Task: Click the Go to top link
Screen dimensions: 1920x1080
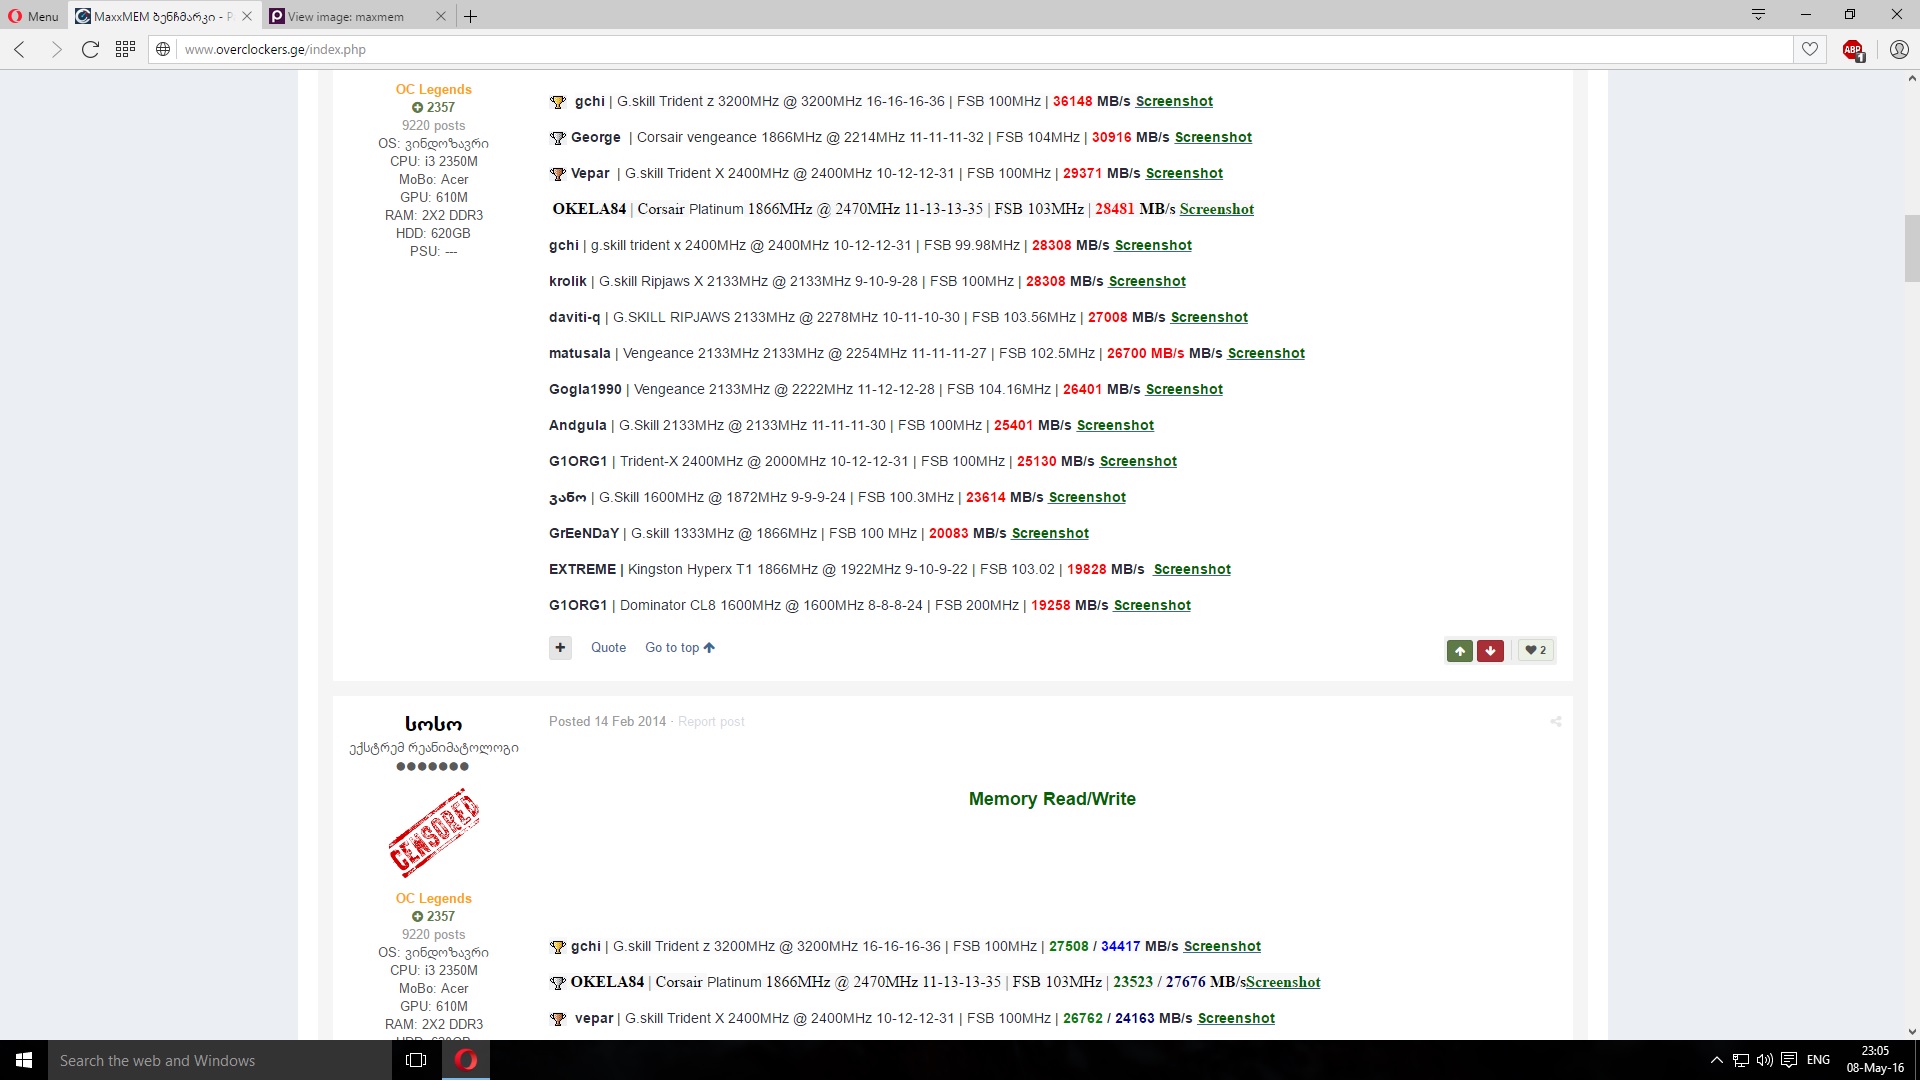Action: click(679, 647)
